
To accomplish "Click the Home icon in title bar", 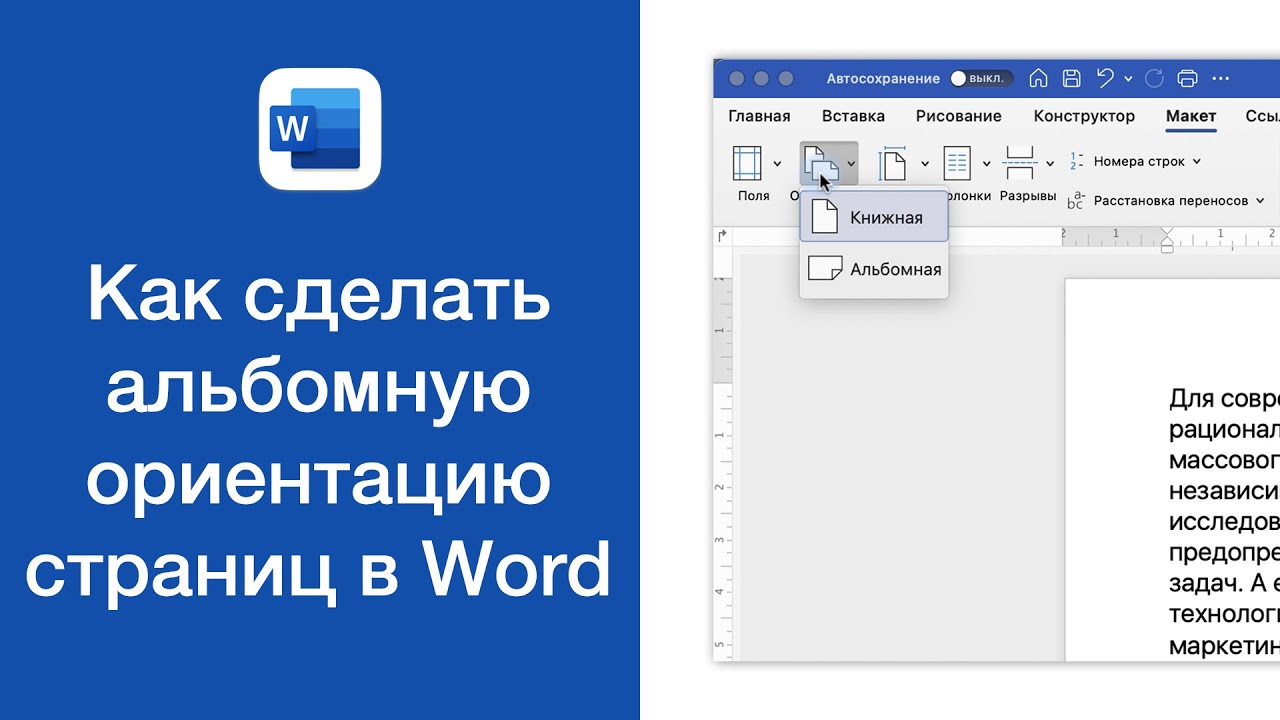I will pyautogui.click(x=1038, y=78).
